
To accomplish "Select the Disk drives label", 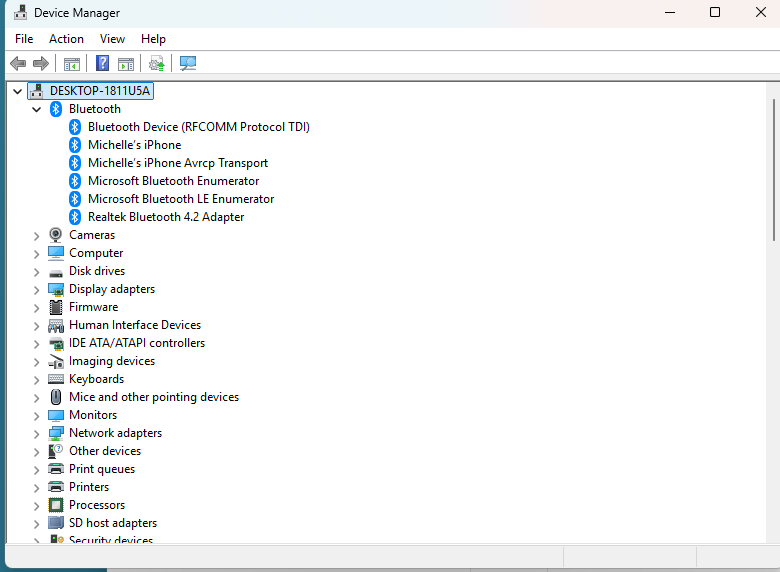I will [x=97, y=271].
